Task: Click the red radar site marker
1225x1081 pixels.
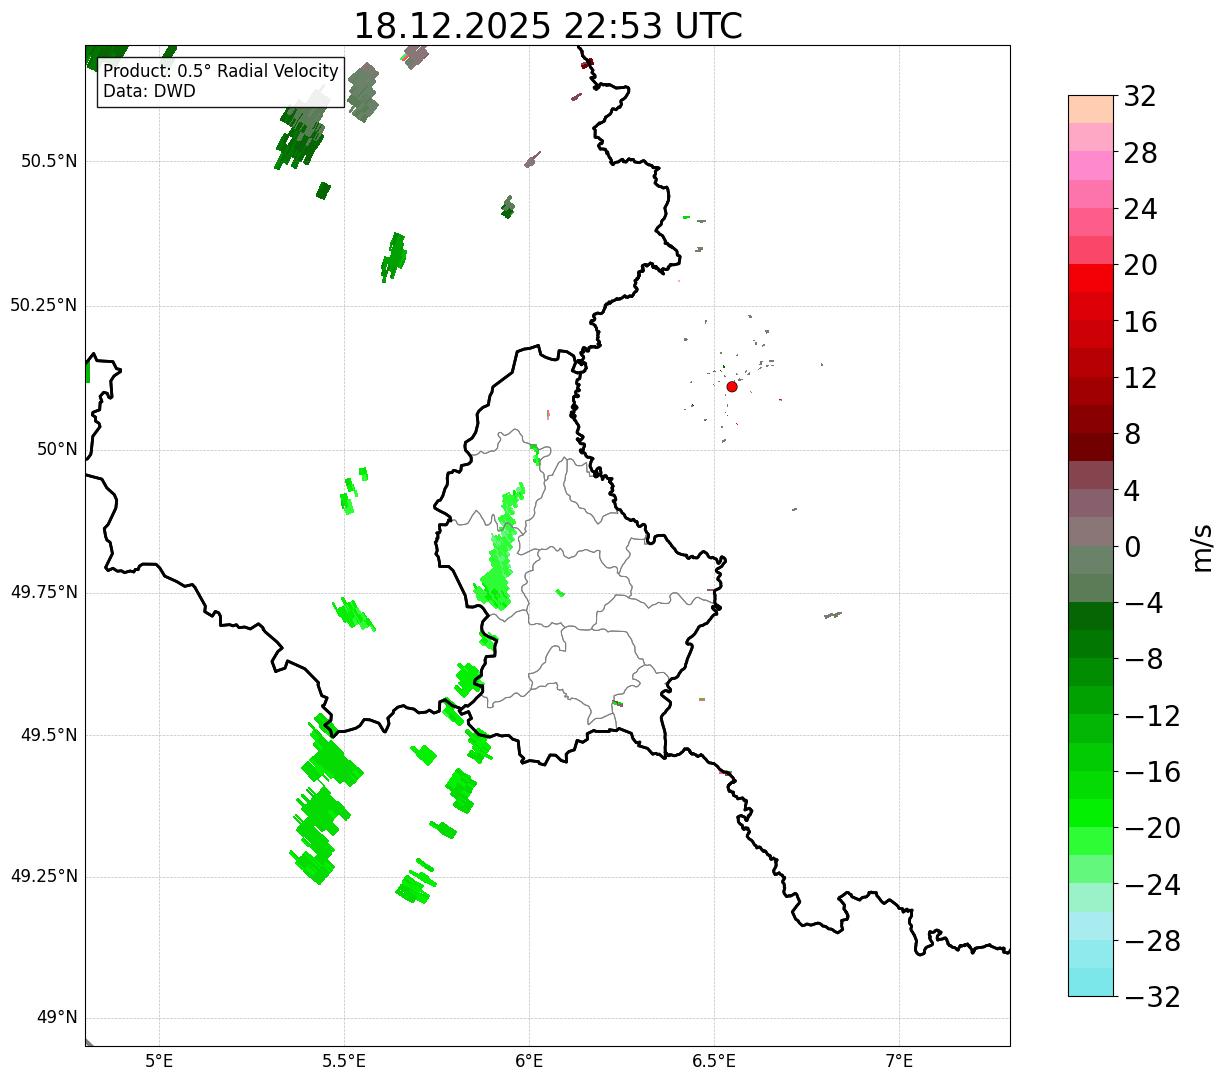Action: tap(732, 386)
